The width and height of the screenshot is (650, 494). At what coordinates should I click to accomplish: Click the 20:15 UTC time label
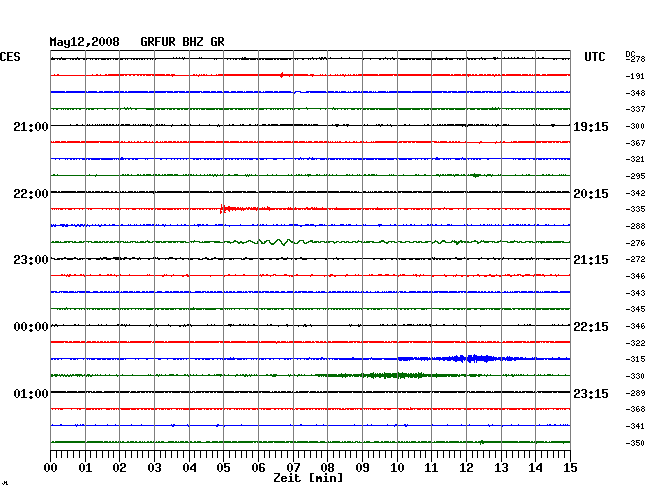591,194
